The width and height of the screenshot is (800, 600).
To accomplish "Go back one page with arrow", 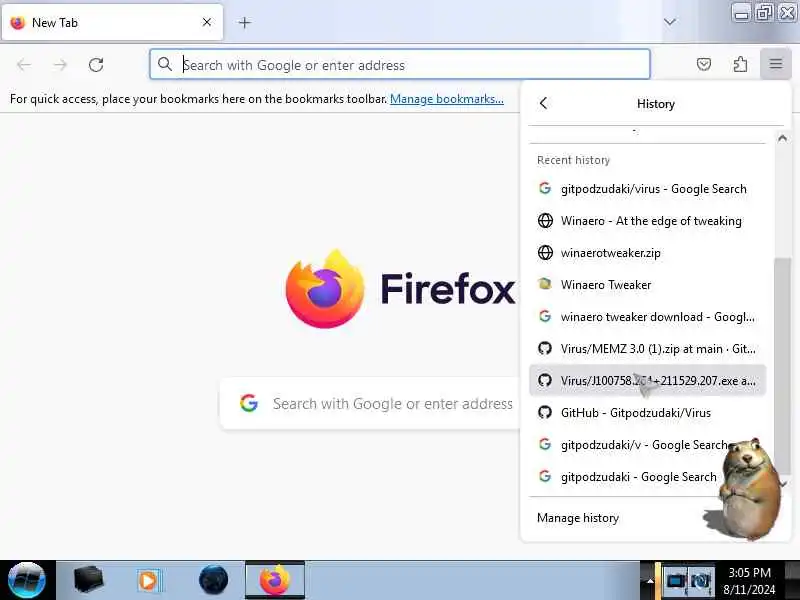I will (24, 65).
